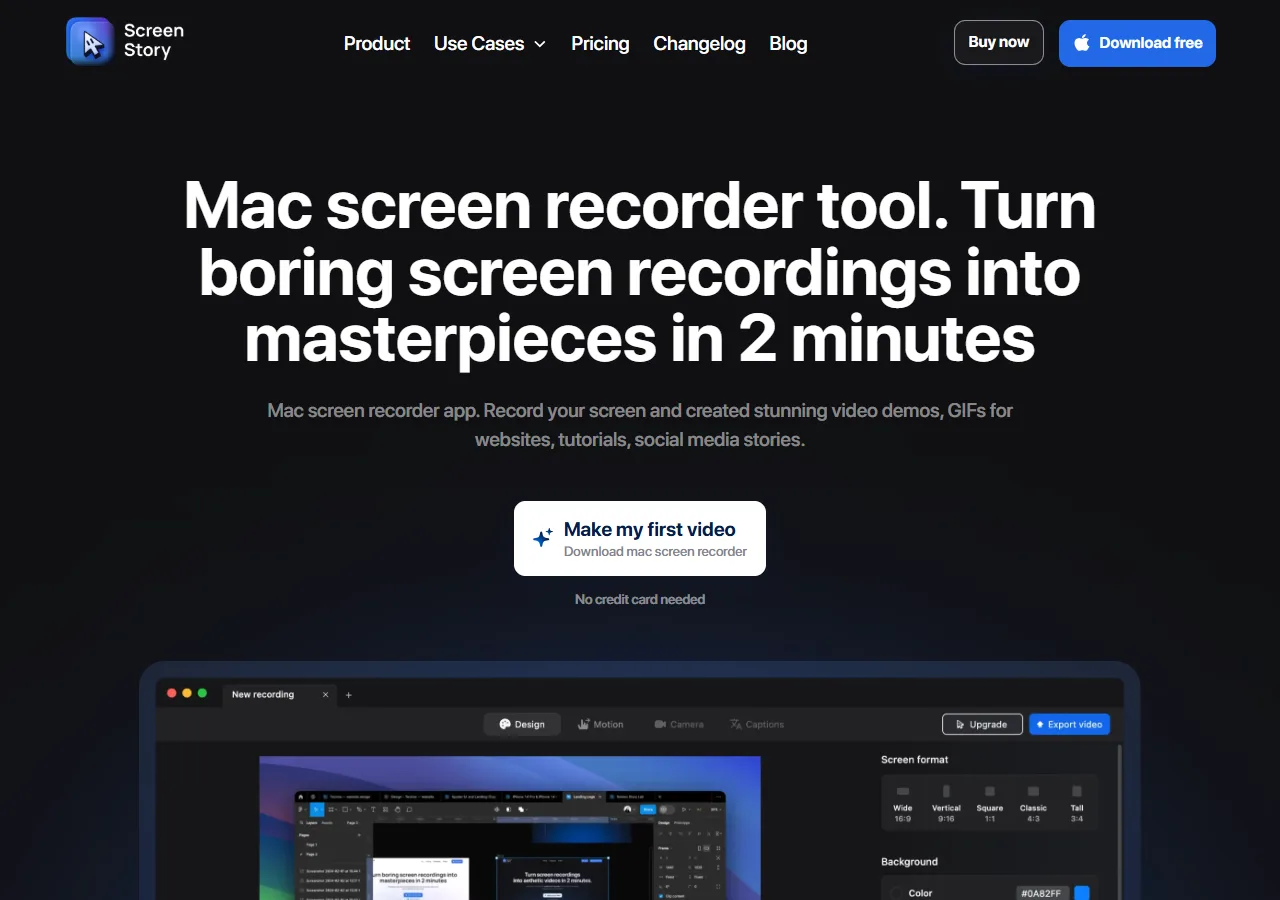1280x900 pixels.
Task: Add a new tab with the plus icon
Action: [349, 694]
